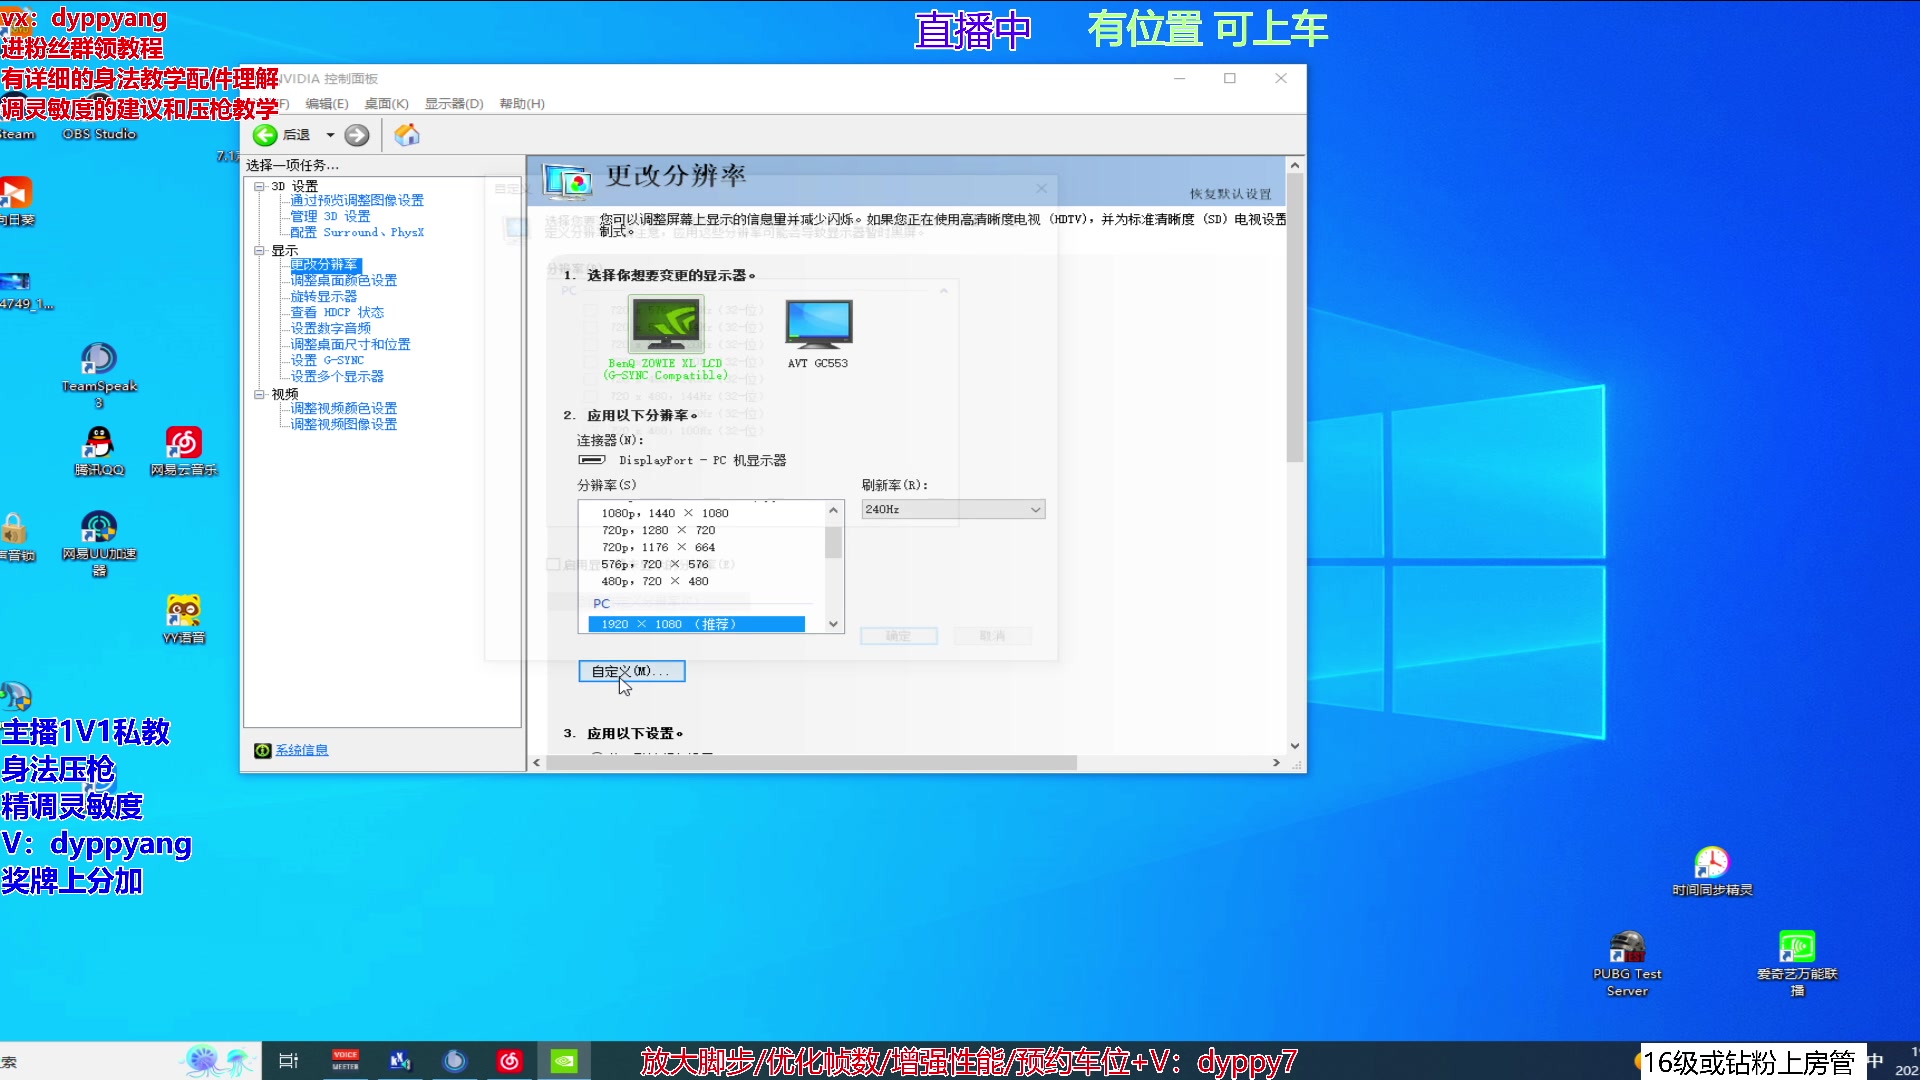Click resolution list scroll up arrow

point(833,511)
